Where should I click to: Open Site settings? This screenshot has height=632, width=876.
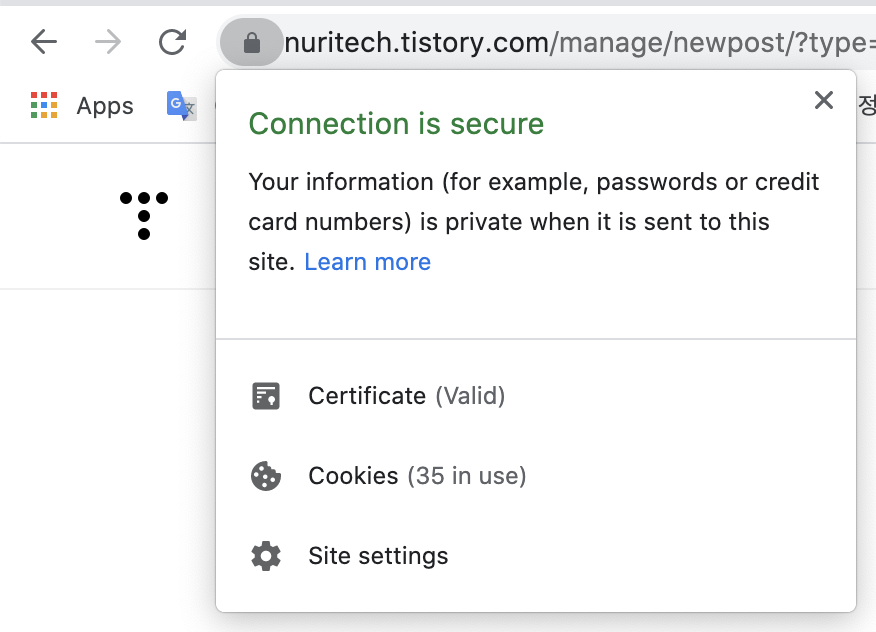(x=378, y=557)
